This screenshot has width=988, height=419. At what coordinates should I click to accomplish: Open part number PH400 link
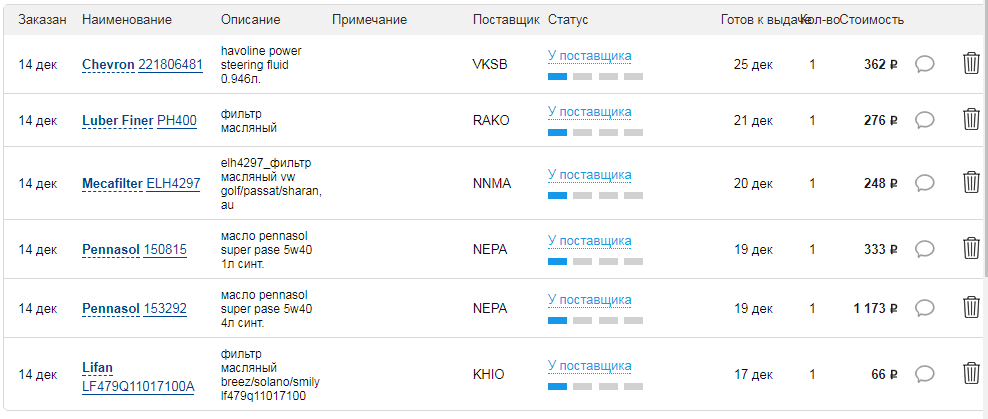(x=176, y=120)
